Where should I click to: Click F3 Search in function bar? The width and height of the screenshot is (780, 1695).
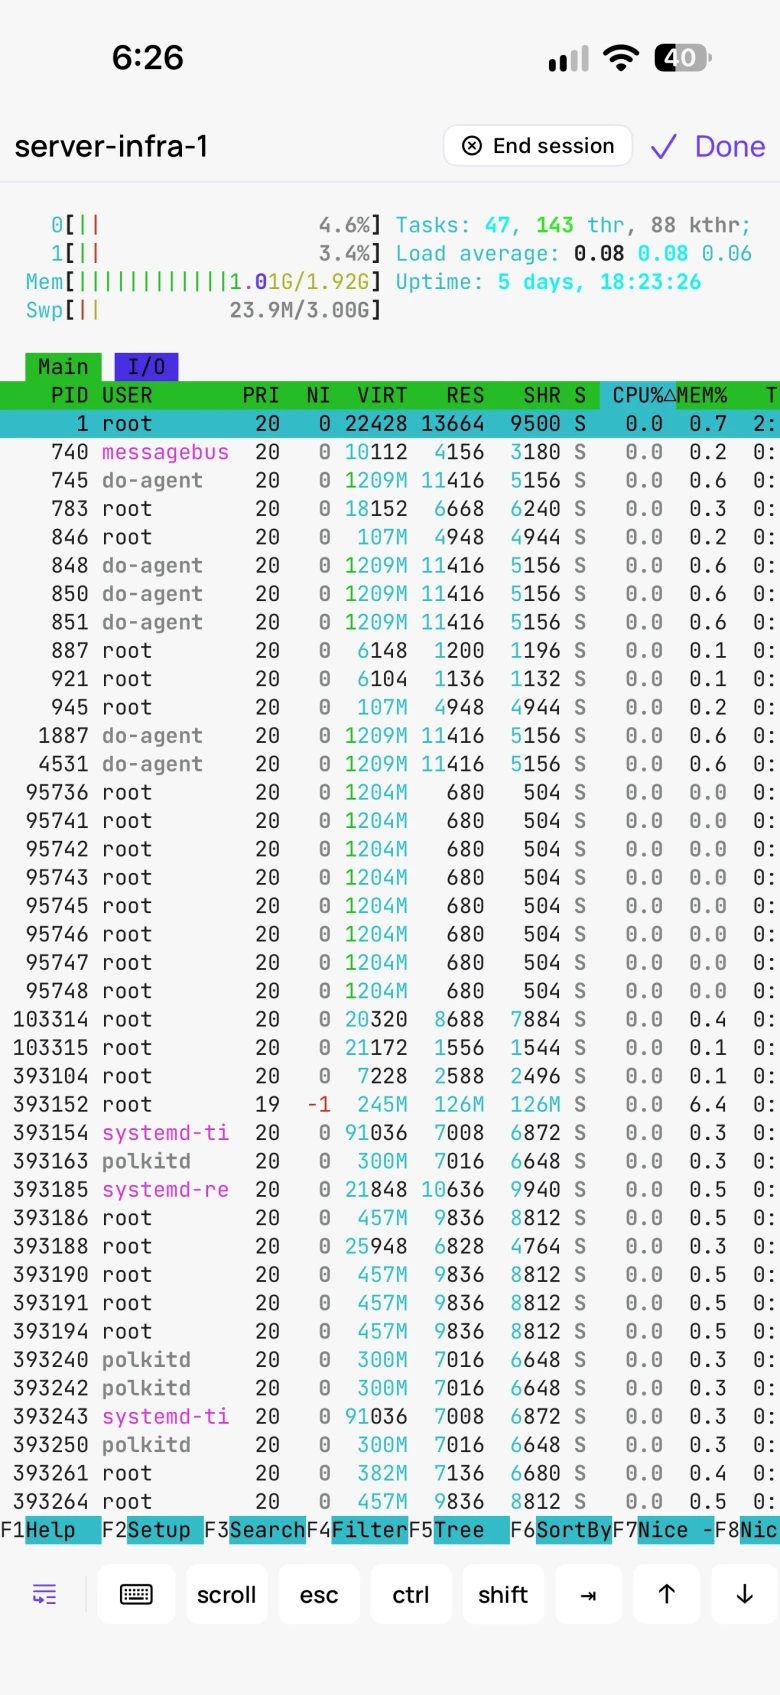pos(255,1530)
